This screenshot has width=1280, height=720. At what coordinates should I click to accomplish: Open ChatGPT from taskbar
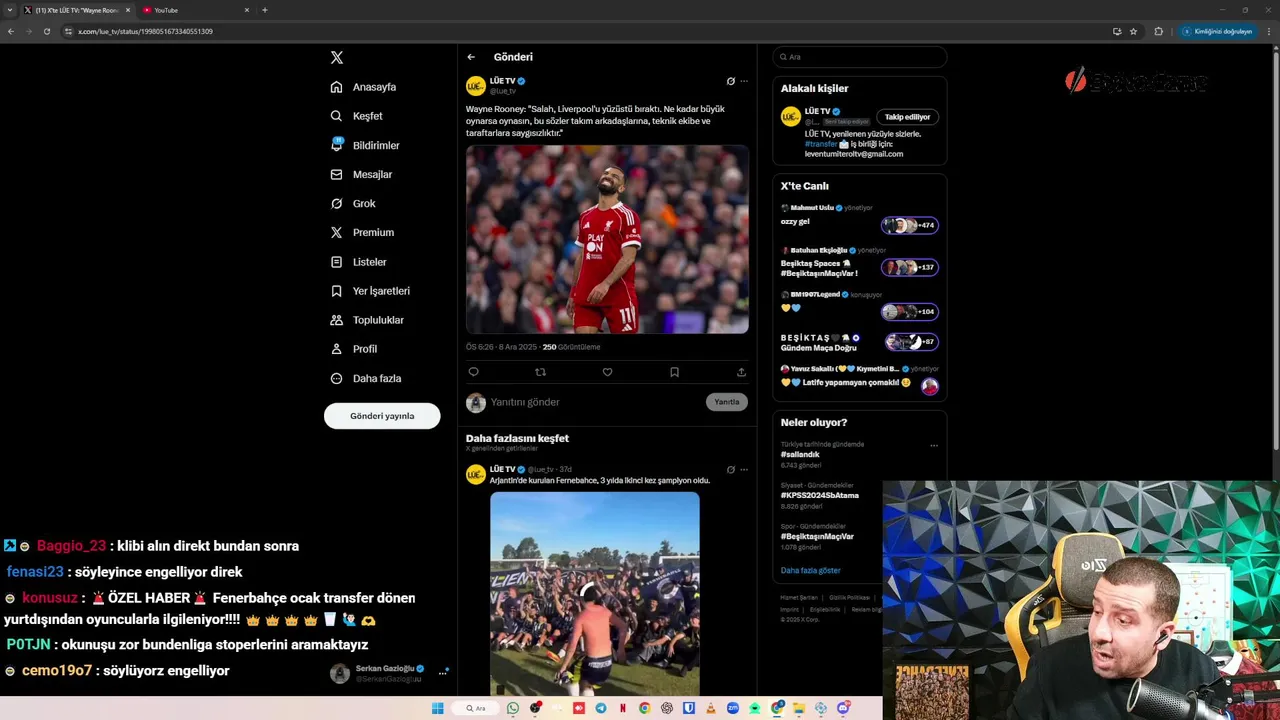(x=667, y=709)
